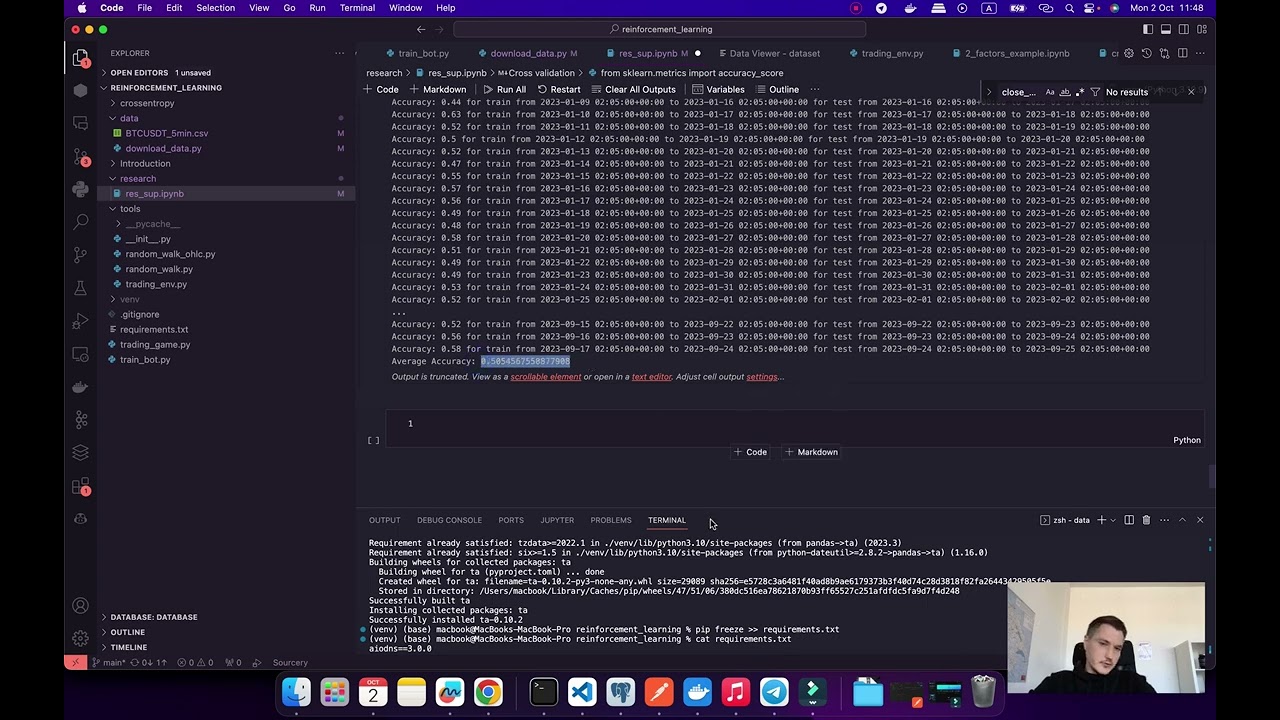Open Google Chrome from the Dock

(x=488, y=691)
